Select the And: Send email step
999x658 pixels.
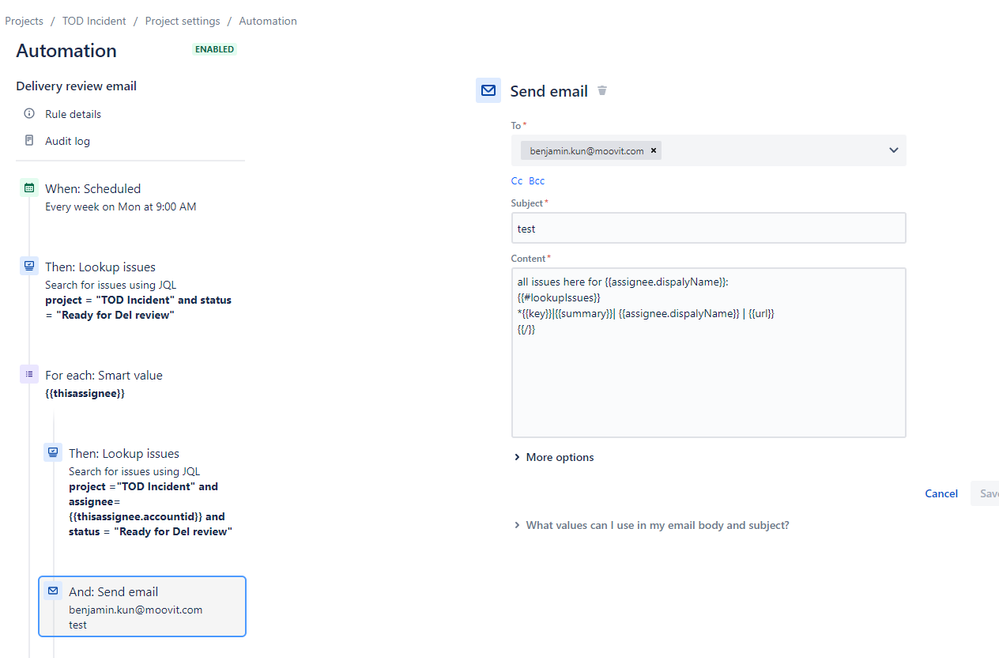[142, 606]
